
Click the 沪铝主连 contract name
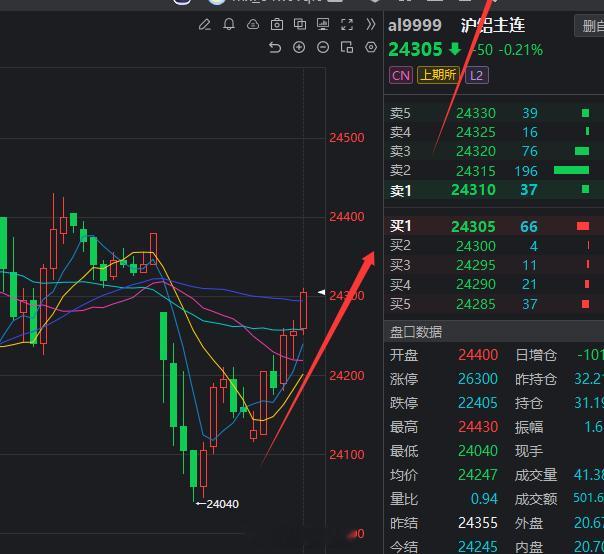[492, 25]
